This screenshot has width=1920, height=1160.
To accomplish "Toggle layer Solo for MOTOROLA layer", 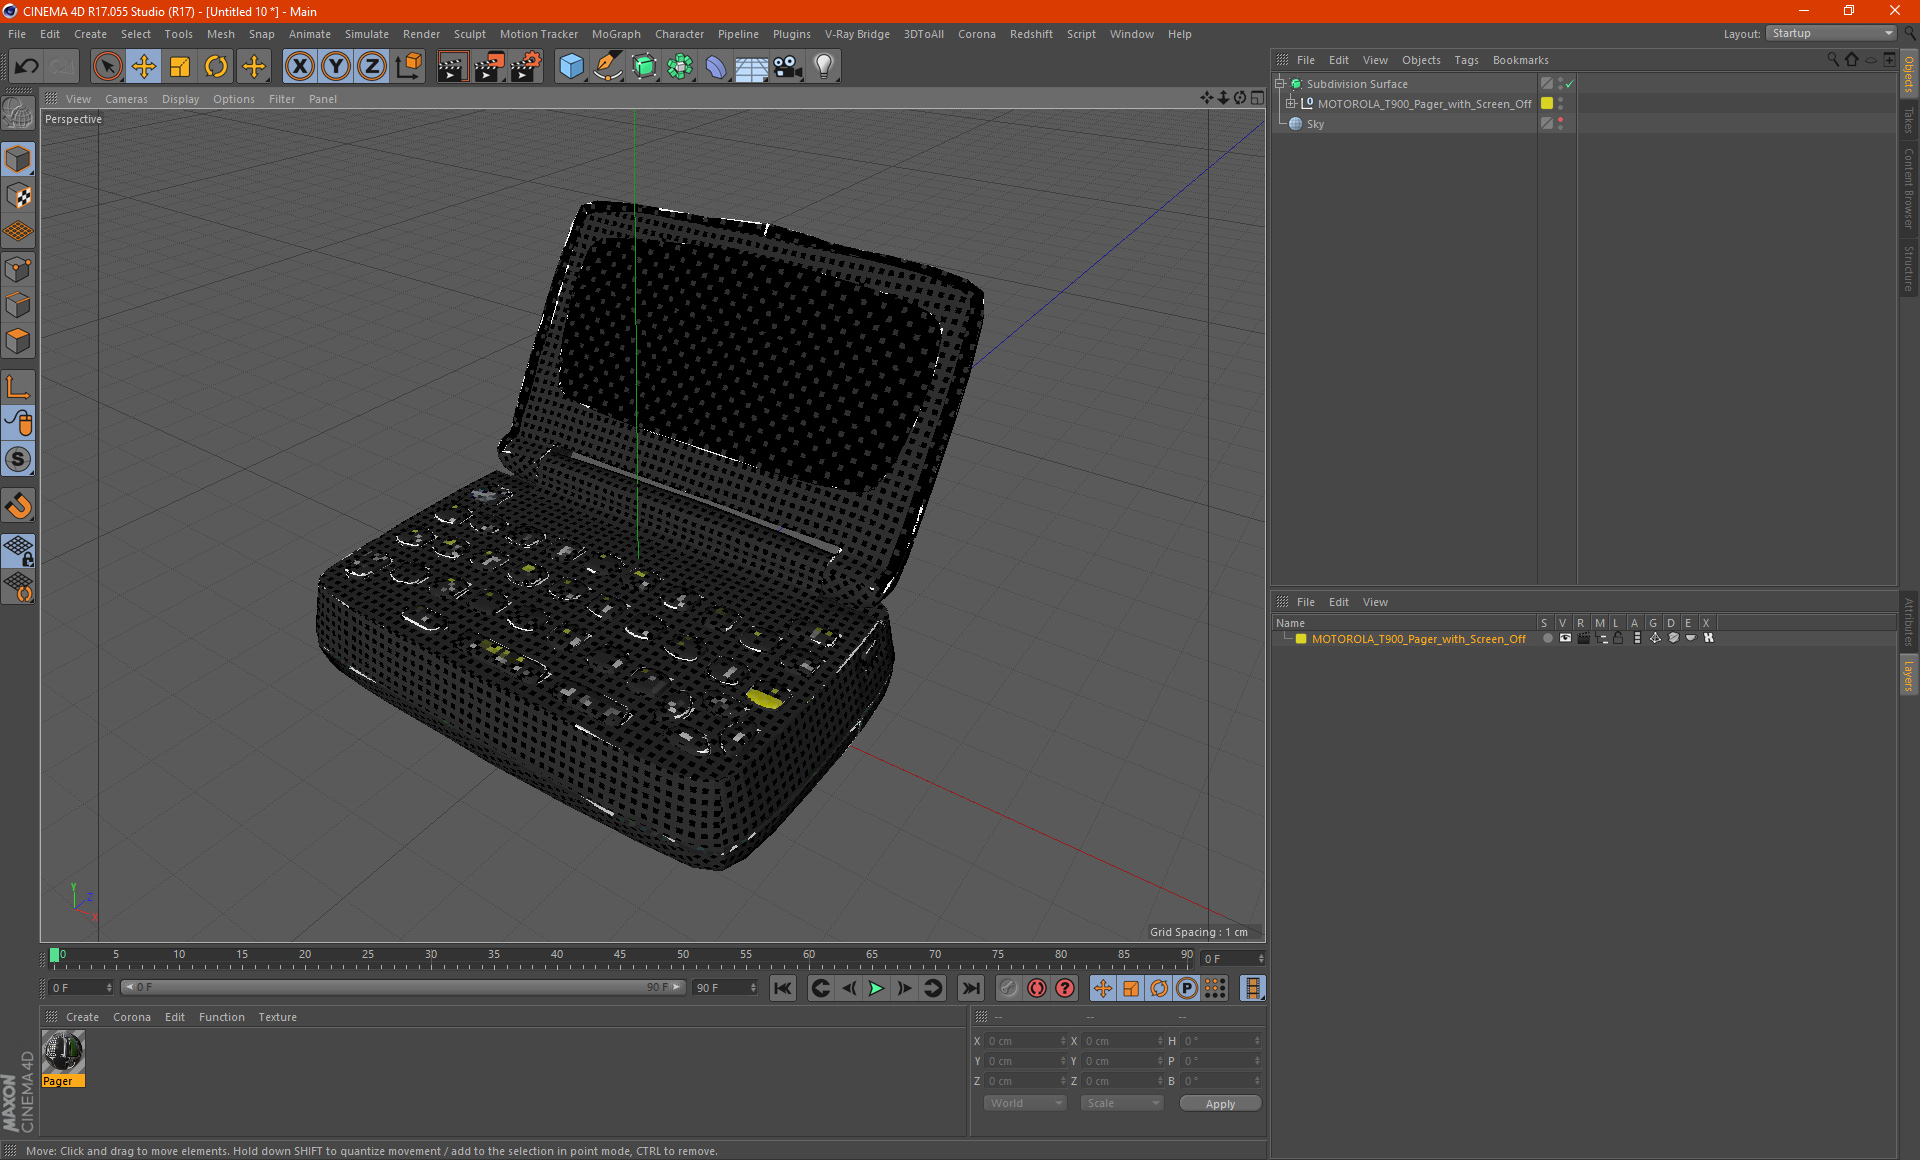I will coord(1547,638).
